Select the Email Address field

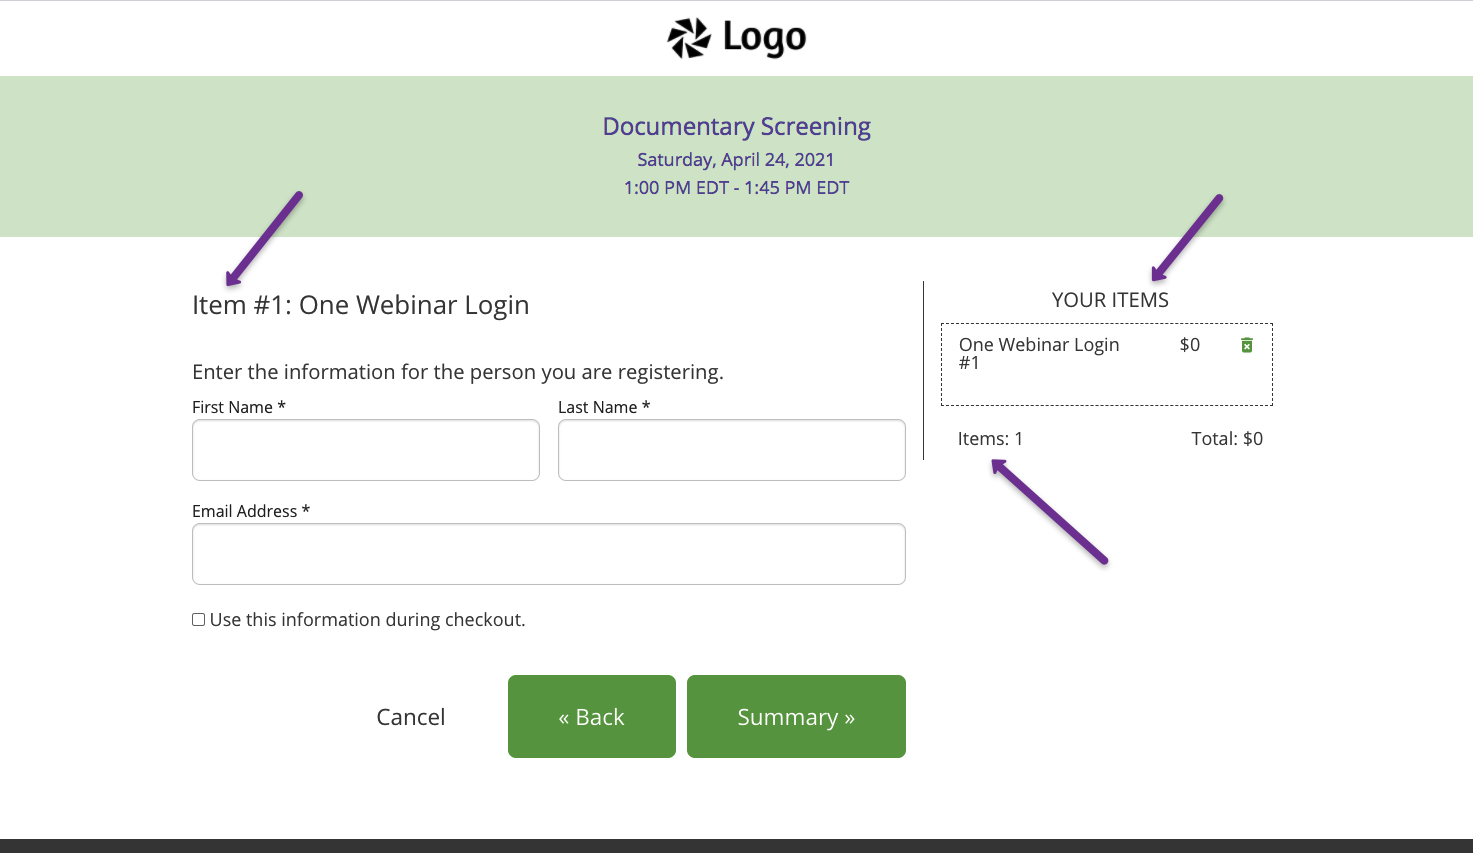(x=549, y=554)
